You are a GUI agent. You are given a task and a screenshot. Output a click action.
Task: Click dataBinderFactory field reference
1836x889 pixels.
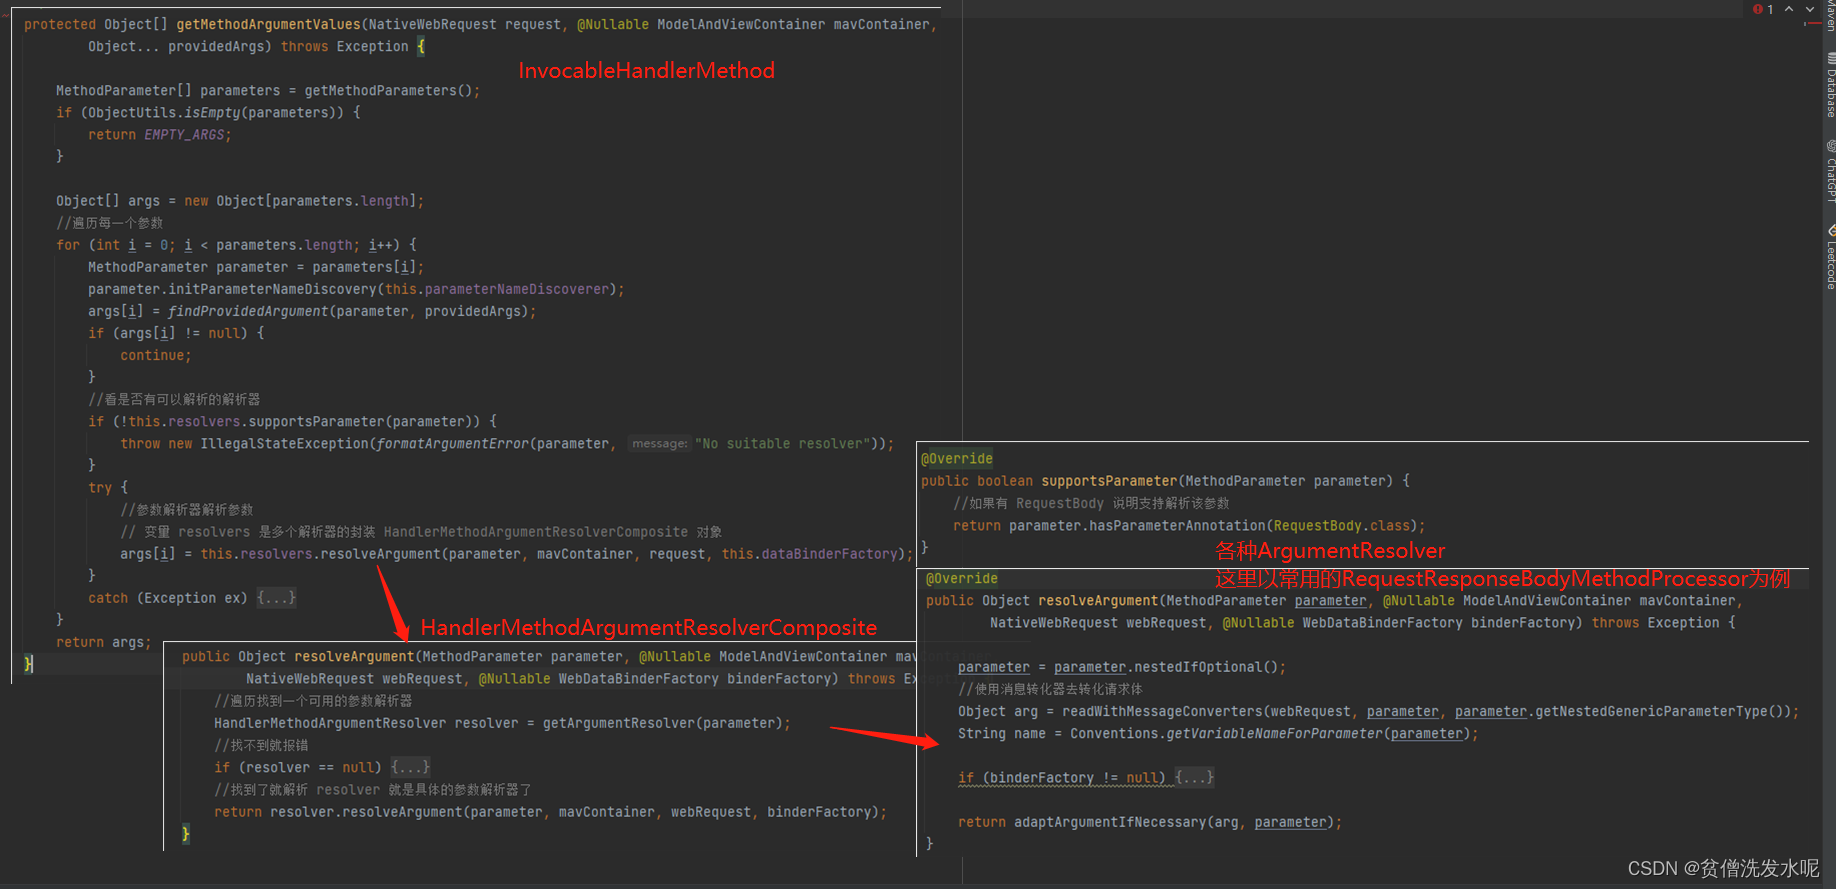(830, 554)
